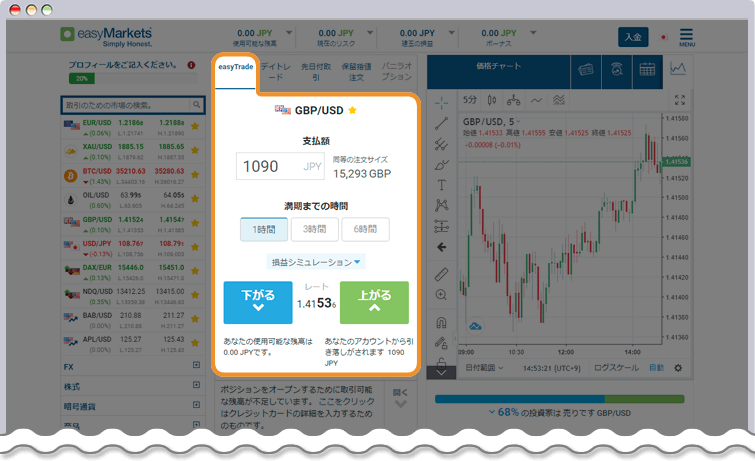Click the blue 下がる button
Image resolution: width=755 pixels, height=461 pixels.
pyautogui.click(x=258, y=303)
